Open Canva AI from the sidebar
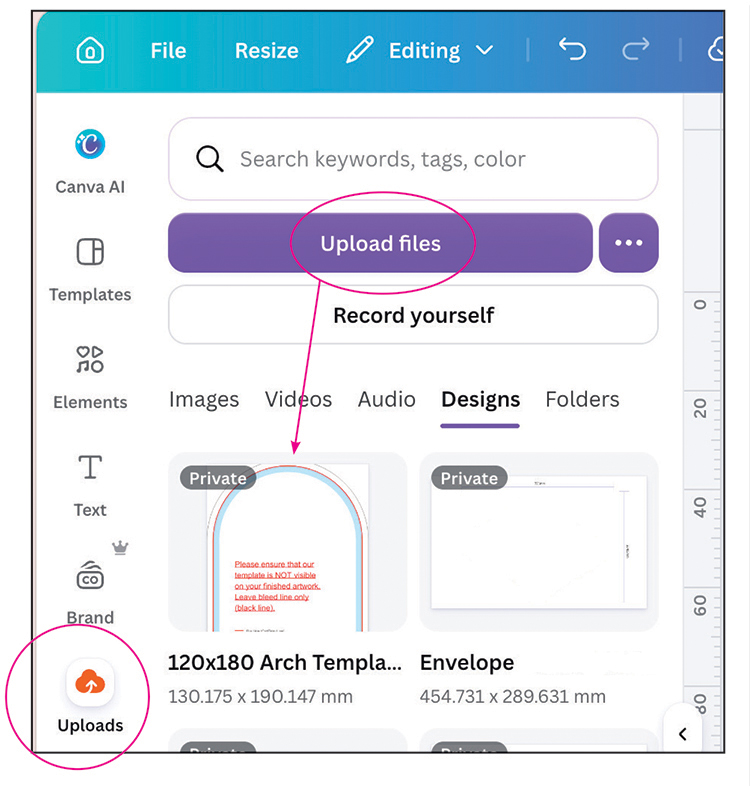750x786 pixels. click(90, 161)
